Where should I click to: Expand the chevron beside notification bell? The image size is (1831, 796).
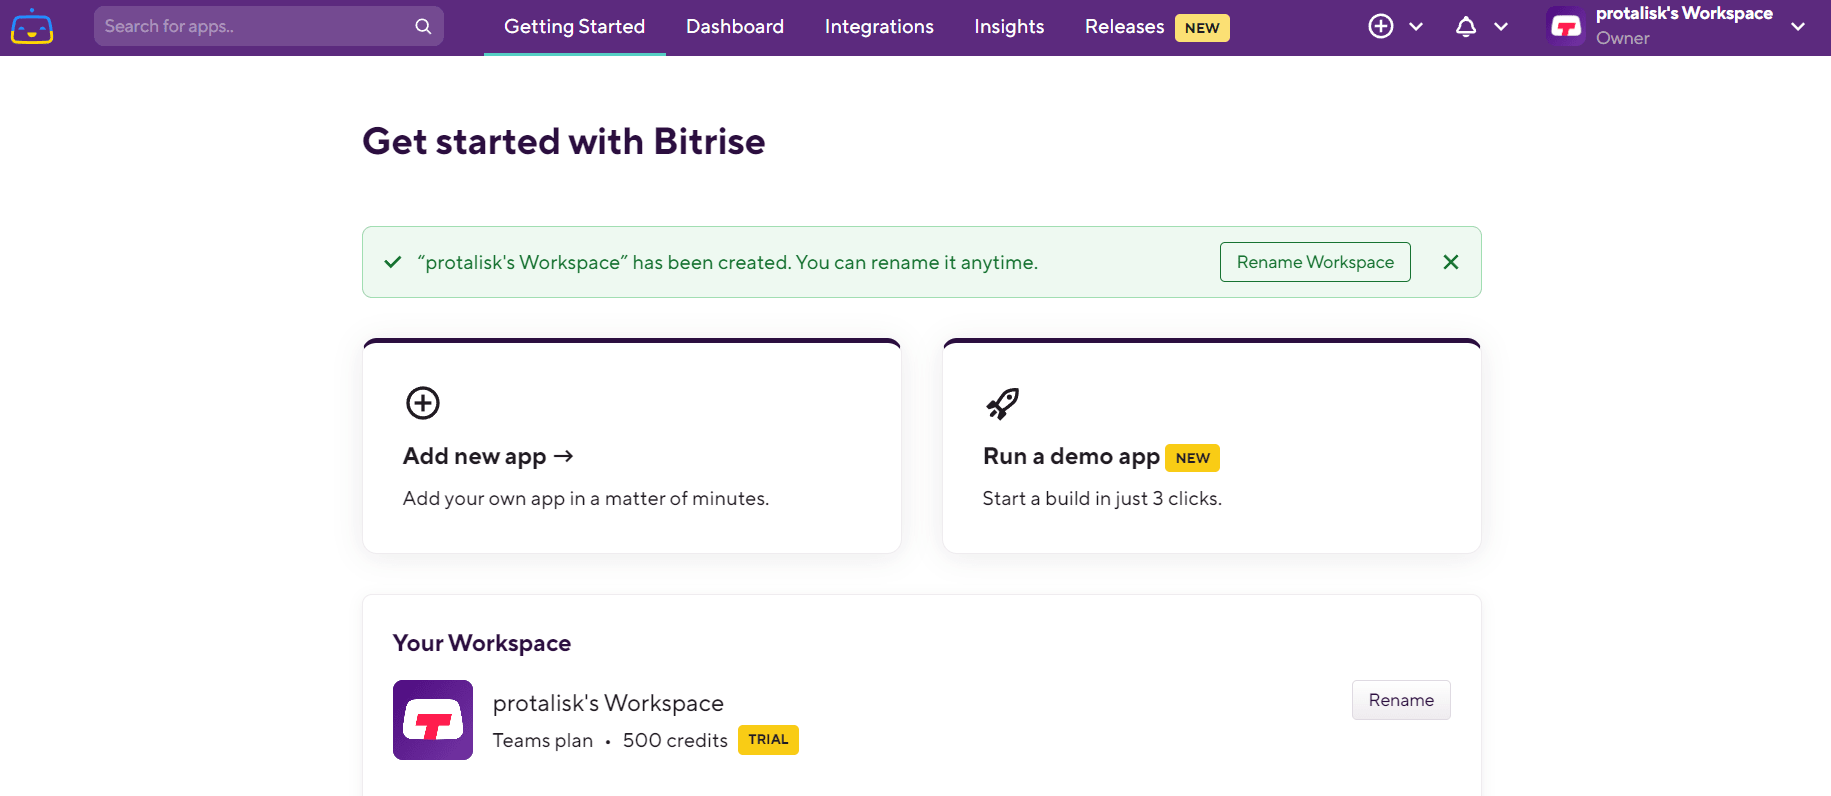[1501, 27]
